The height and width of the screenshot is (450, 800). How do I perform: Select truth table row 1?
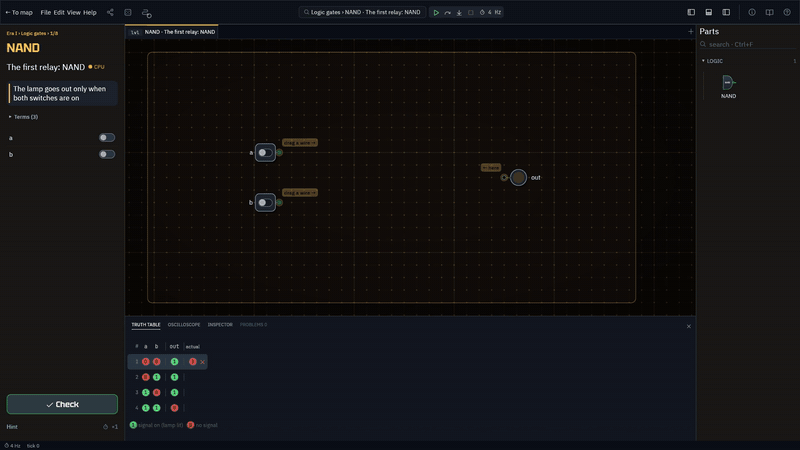coord(167,362)
